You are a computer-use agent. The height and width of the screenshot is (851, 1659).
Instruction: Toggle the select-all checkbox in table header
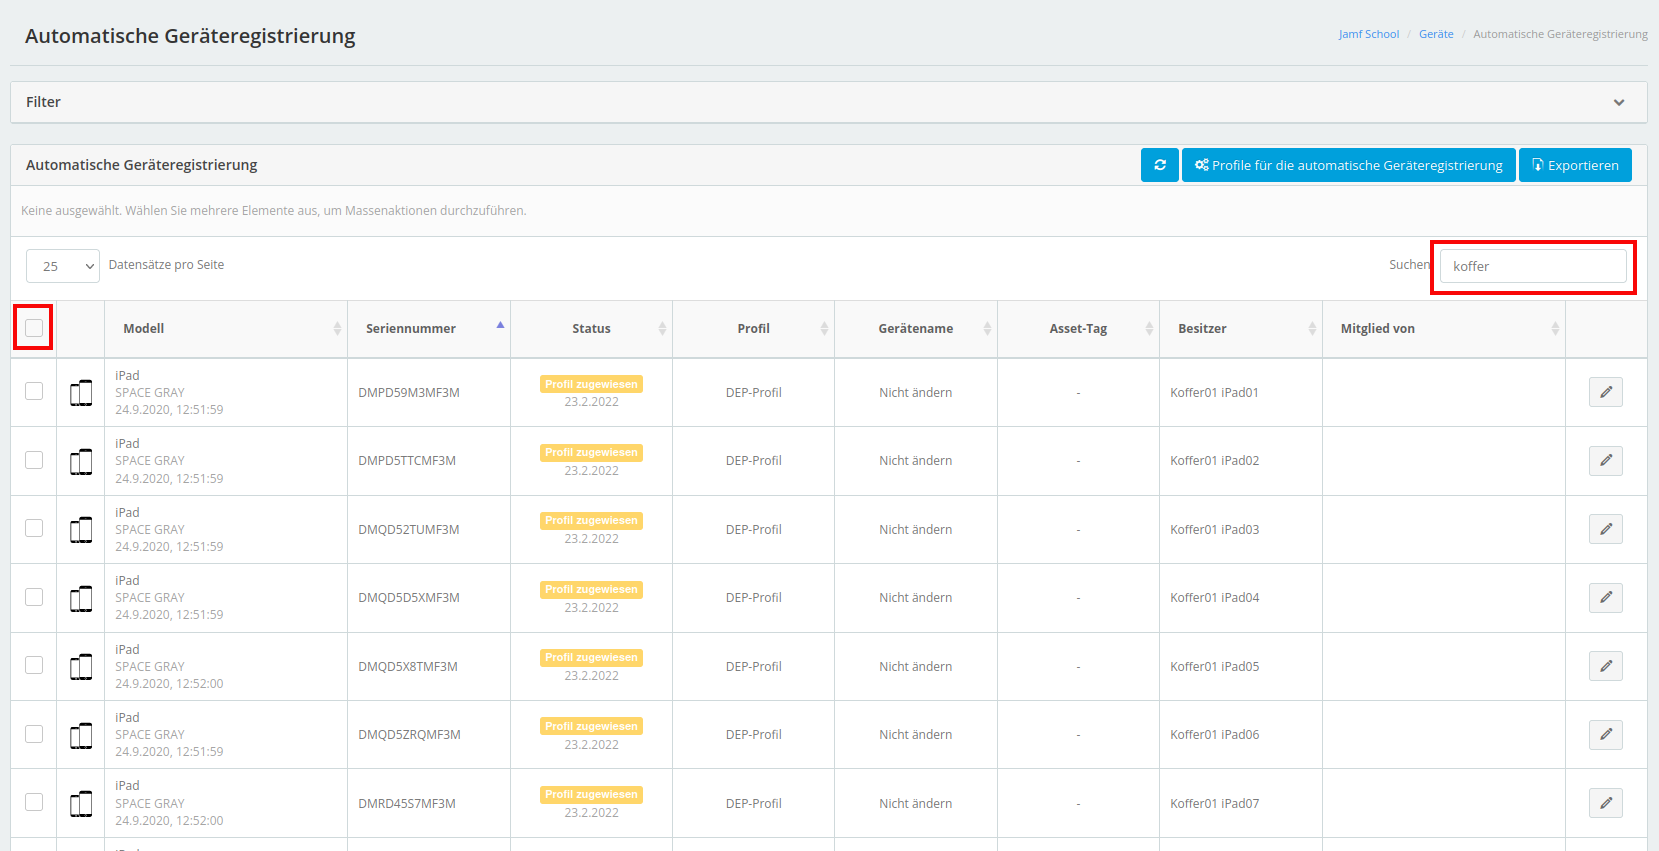[34, 328]
